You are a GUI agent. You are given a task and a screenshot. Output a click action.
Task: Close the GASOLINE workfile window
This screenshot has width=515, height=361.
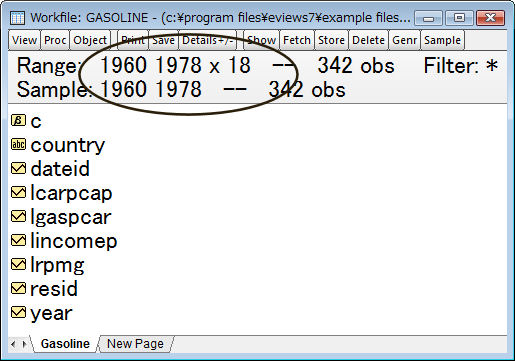click(490, 18)
